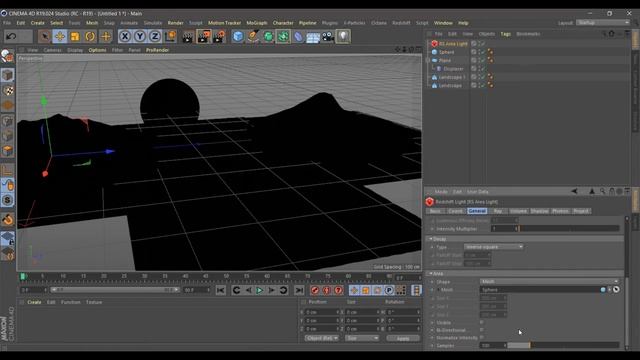Image resolution: width=640 pixels, height=360 pixels.
Task: Open the Character menu
Action: tap(283, 23)
